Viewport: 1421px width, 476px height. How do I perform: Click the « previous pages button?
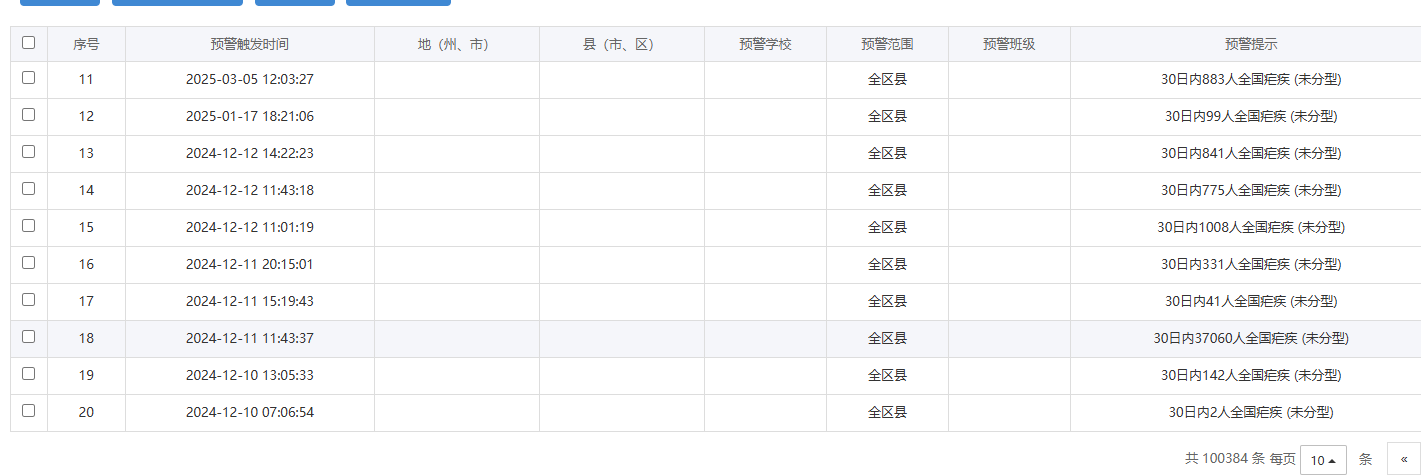1403,460
